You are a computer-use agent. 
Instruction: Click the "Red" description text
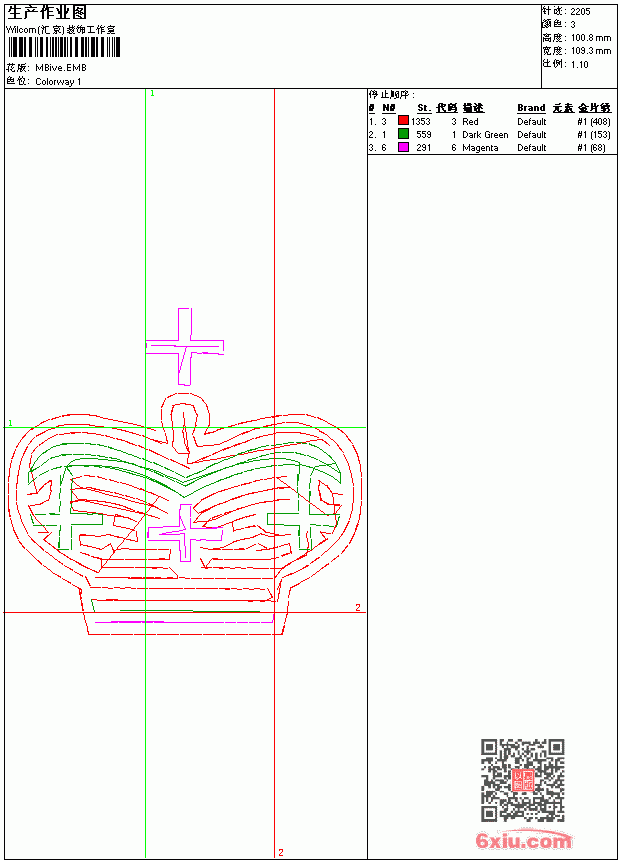470,122
